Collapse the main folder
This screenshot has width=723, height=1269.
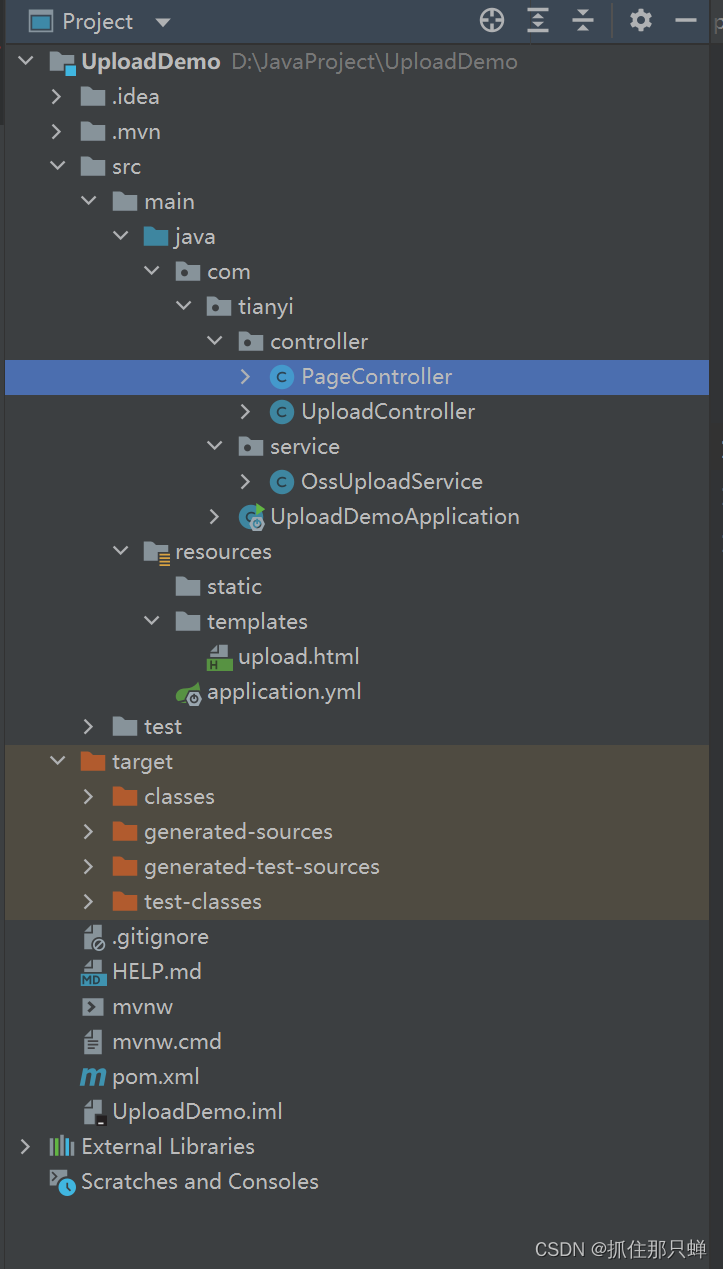[90, 202]
